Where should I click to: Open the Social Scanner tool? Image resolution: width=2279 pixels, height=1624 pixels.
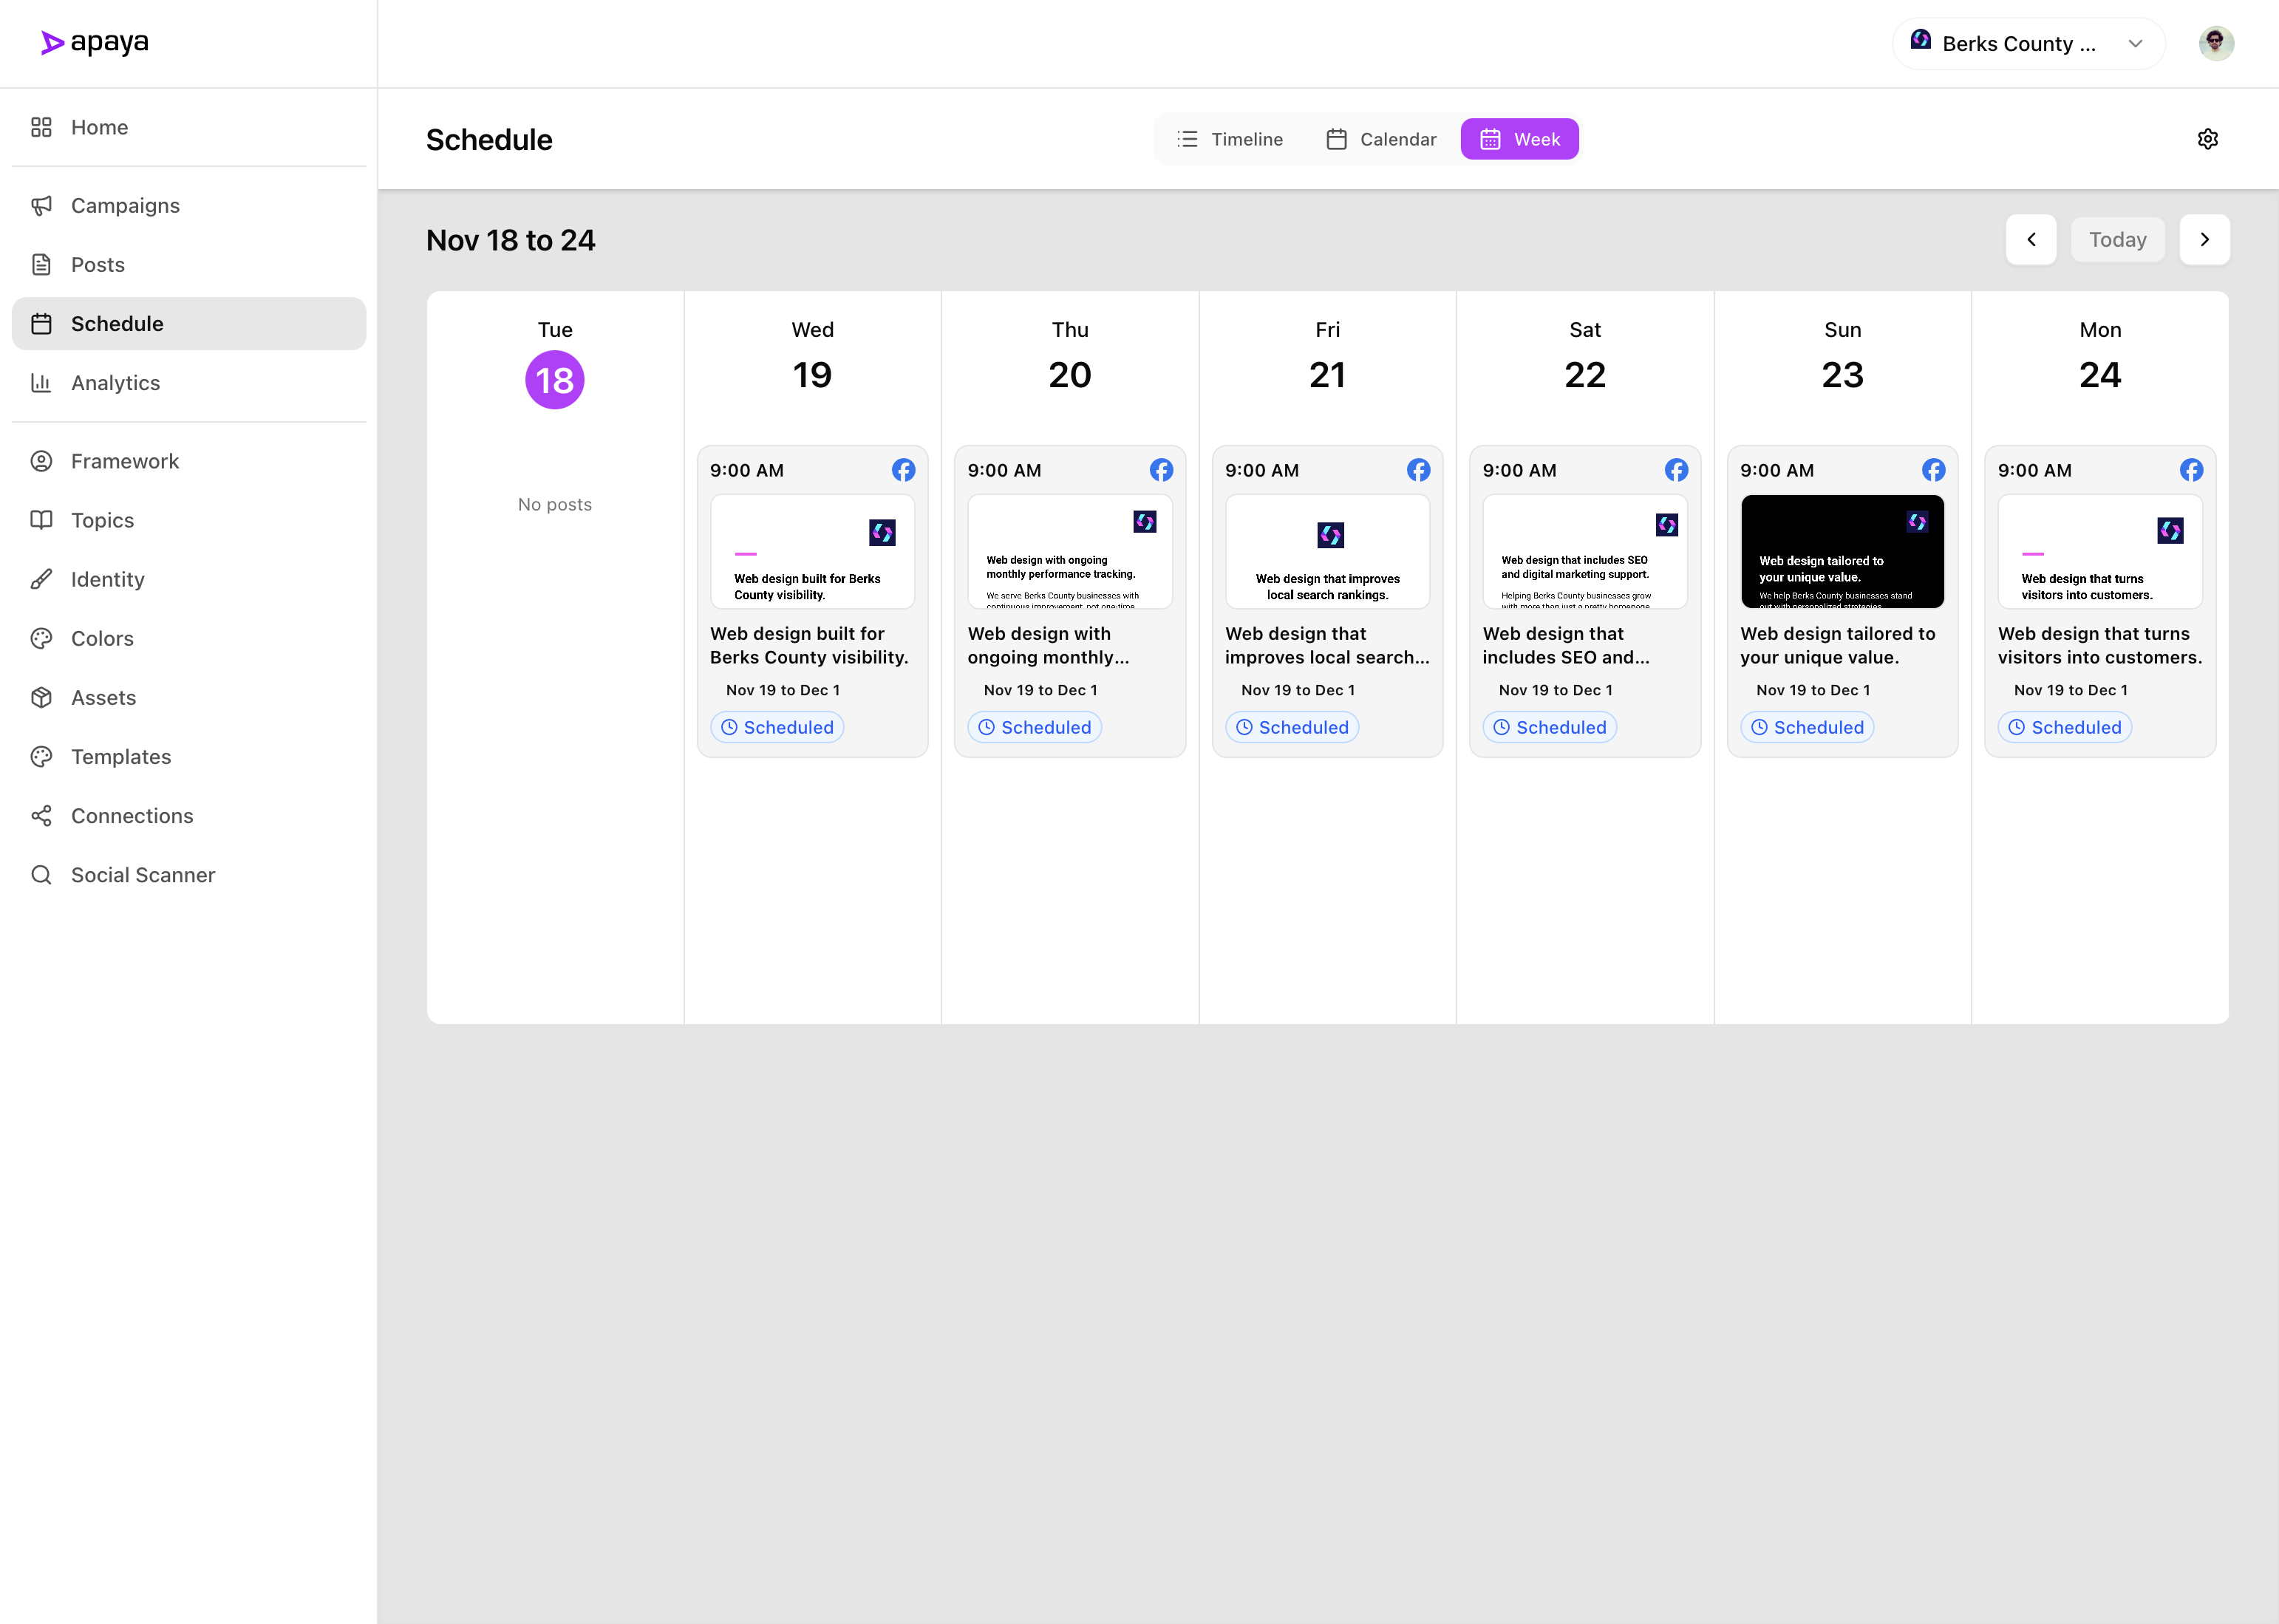pos(143,874)
